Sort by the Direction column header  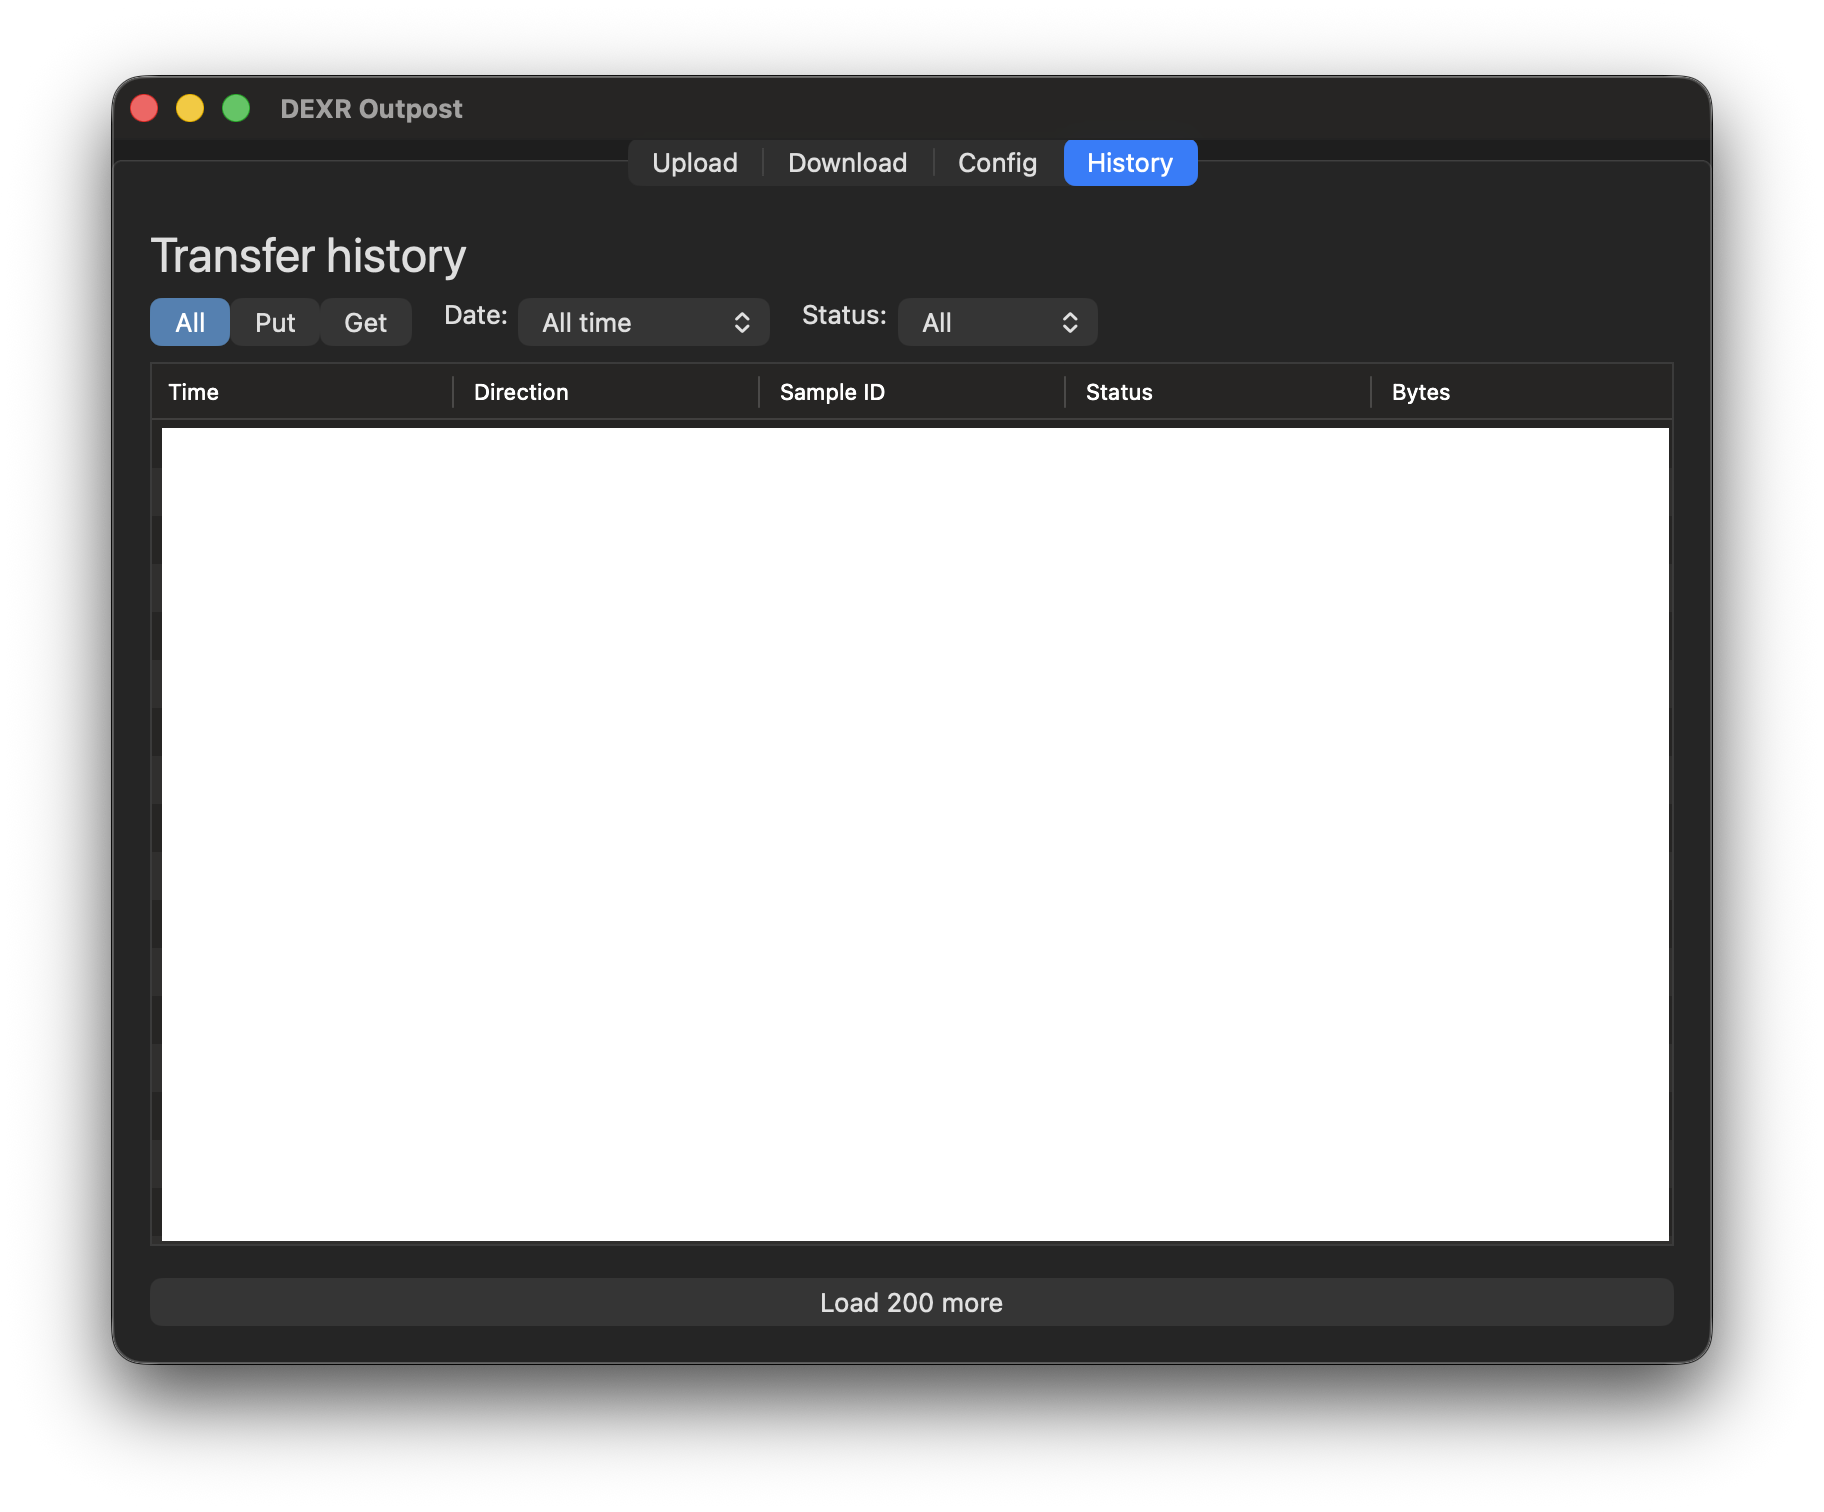coord(606,392)
